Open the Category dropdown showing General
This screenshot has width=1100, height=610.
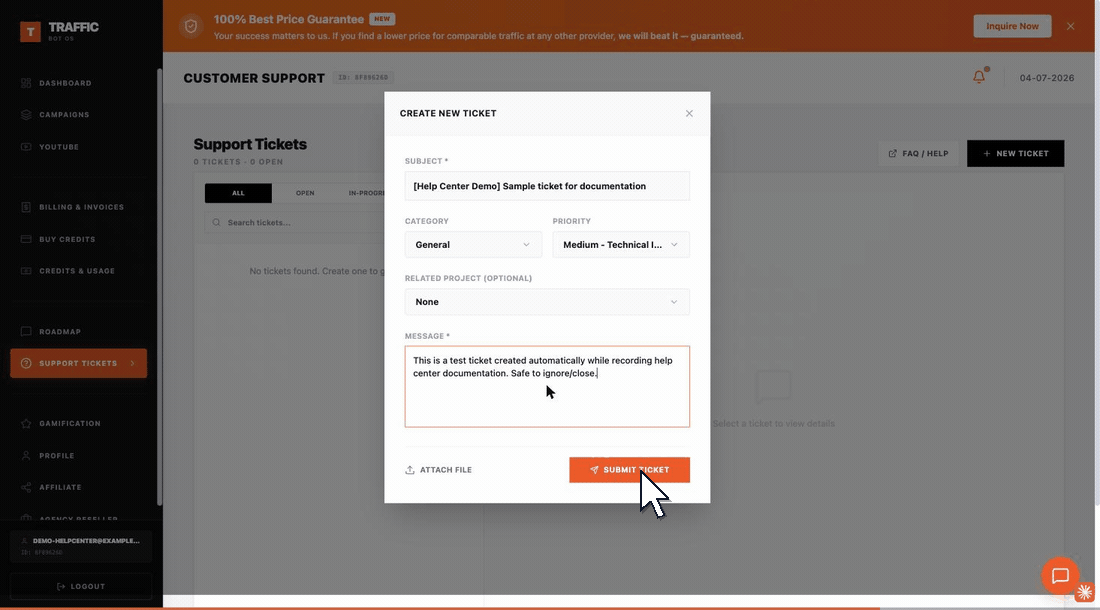click(x=474, y=245)
